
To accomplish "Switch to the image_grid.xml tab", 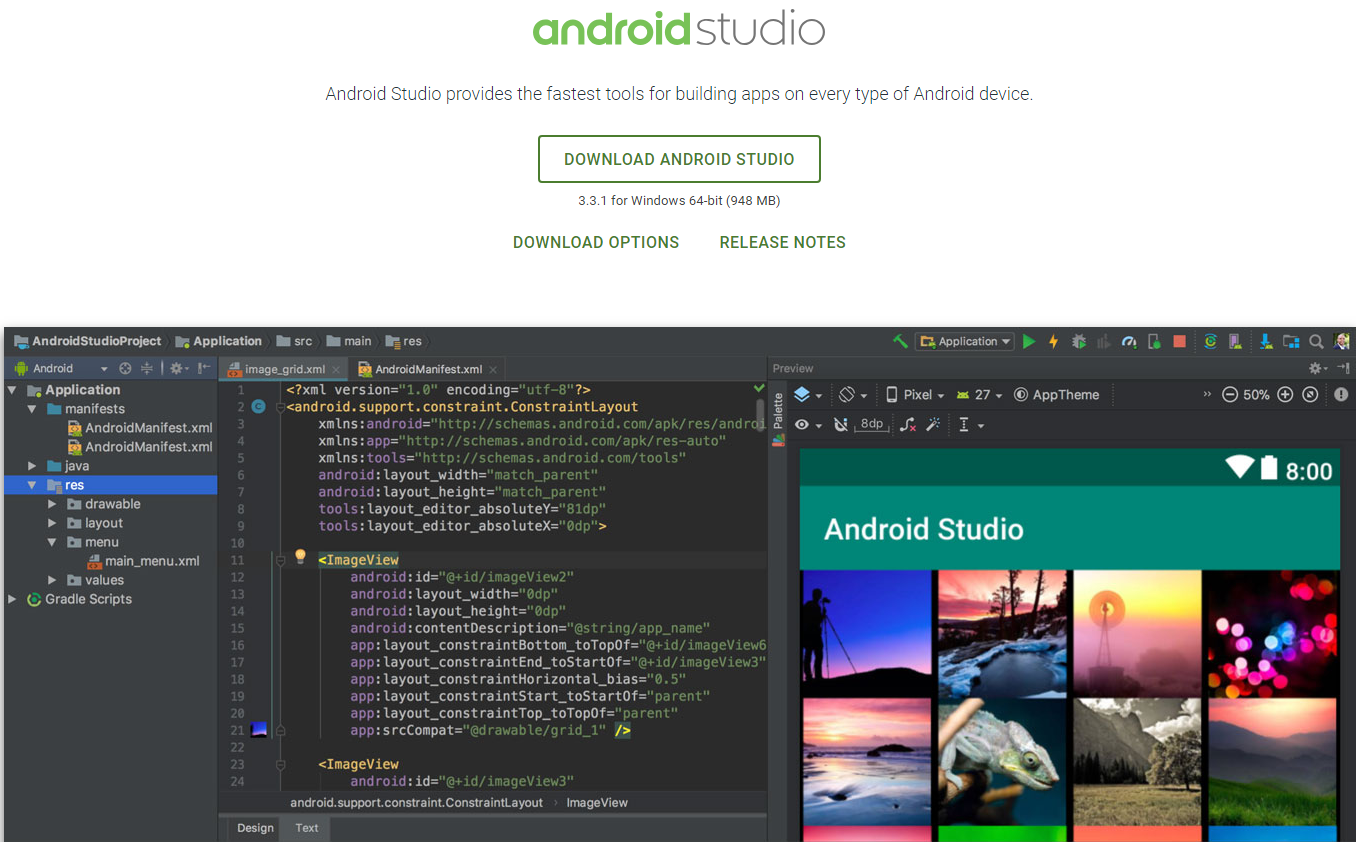I will pyautogui.click(x=284, y=369).
